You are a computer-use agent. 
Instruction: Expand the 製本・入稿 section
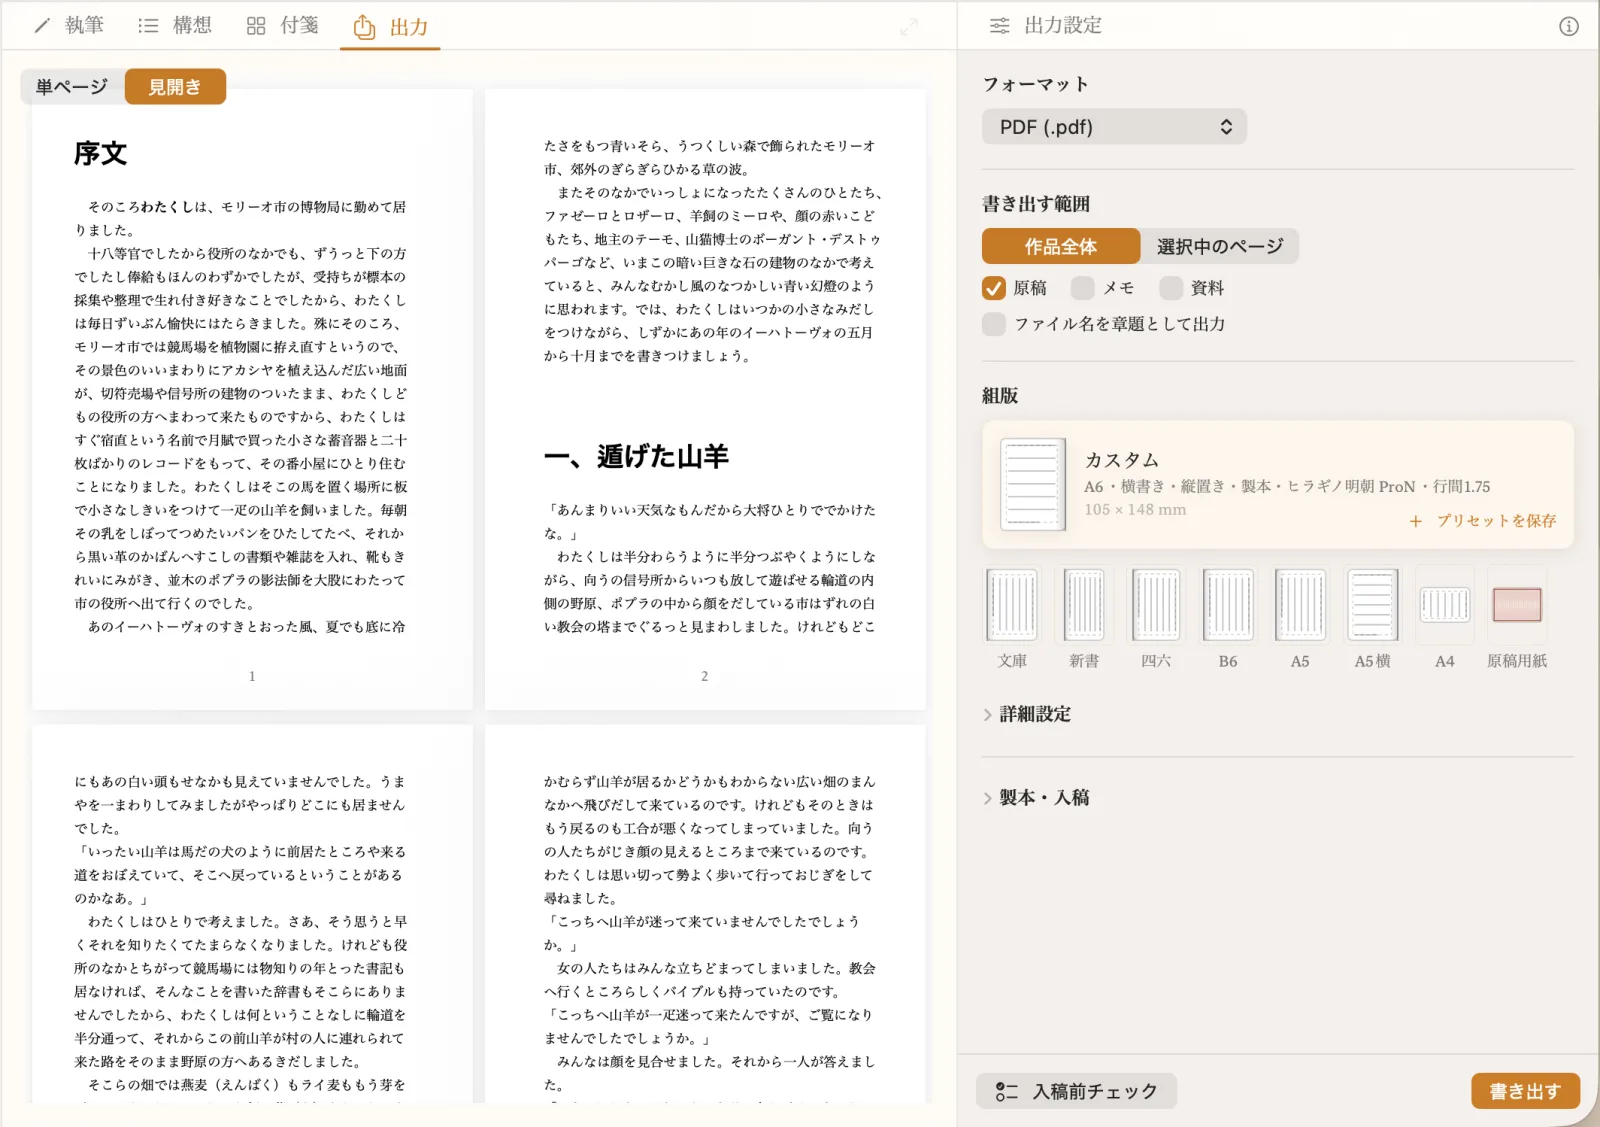pyautogui.click(x=1036, y=797)
